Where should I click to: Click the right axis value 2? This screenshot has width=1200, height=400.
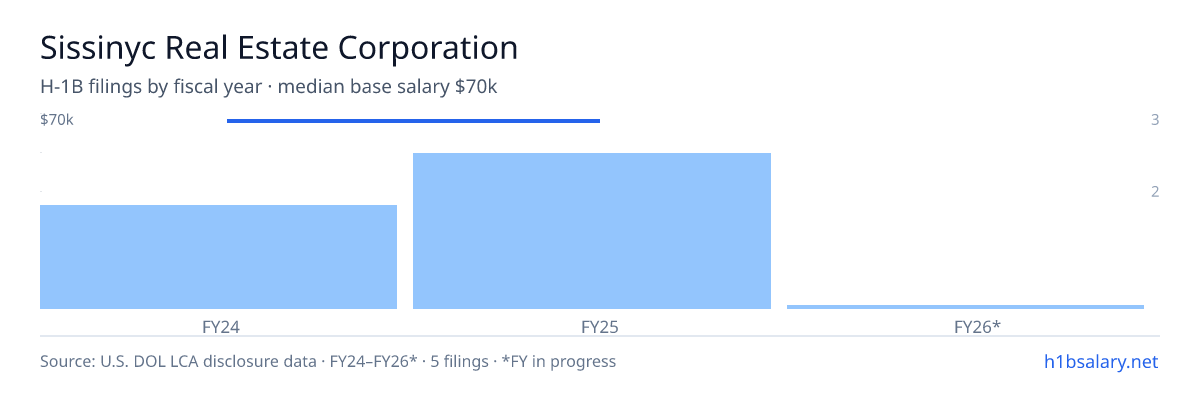pos(1155,192)
